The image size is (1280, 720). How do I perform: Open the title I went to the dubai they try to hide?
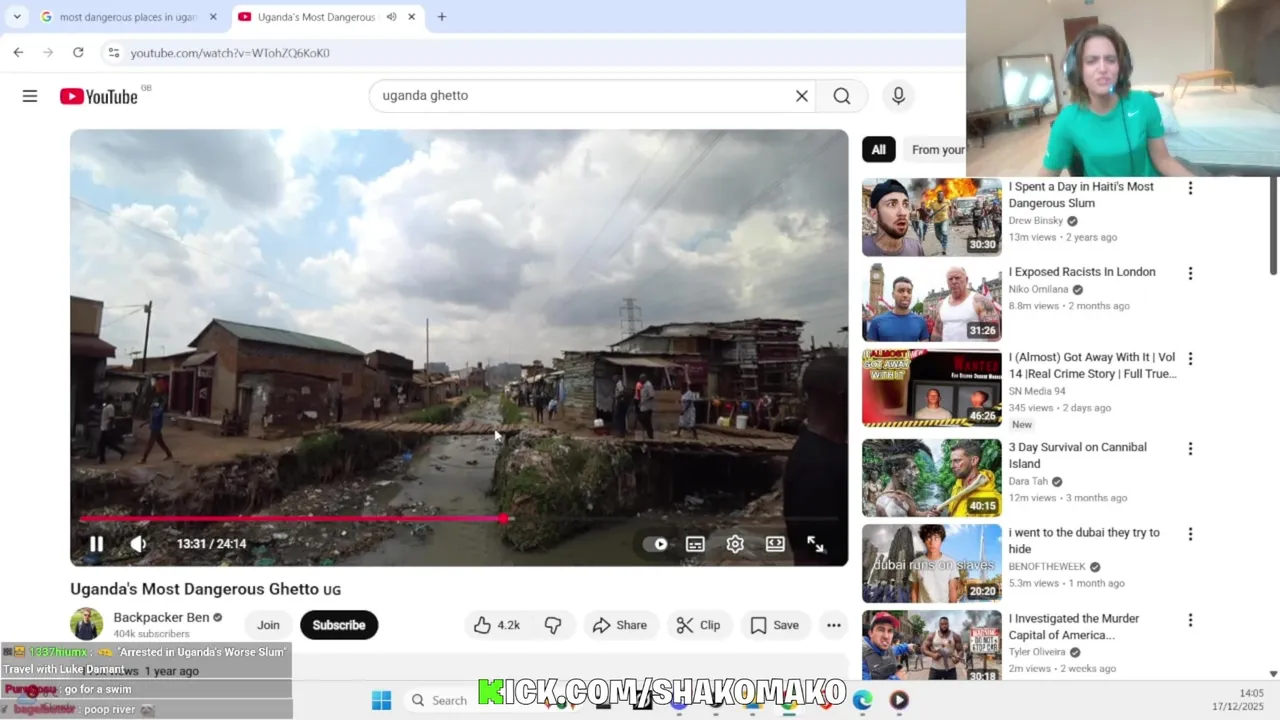coord(1084,541)
